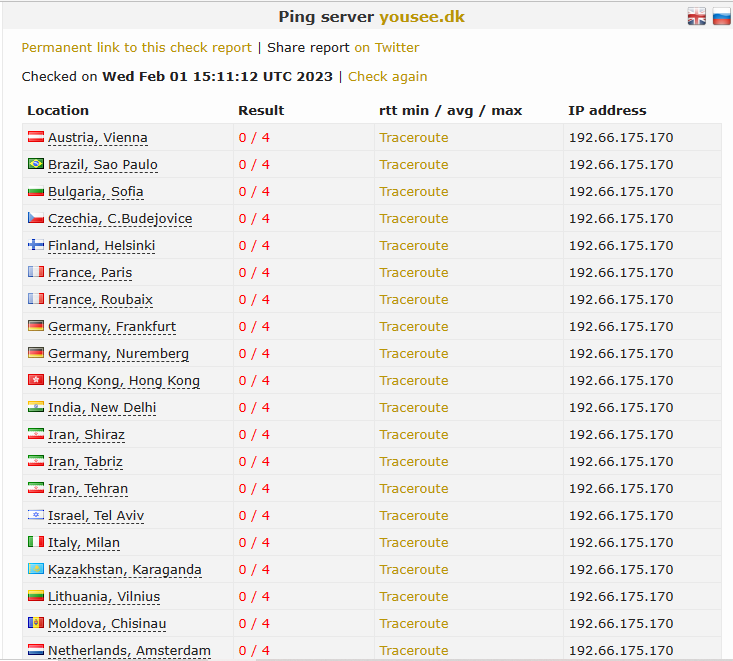Select the Lithuania, Vilnius location
This screenshot has width=733, height=661.
(x=104, y=597)
